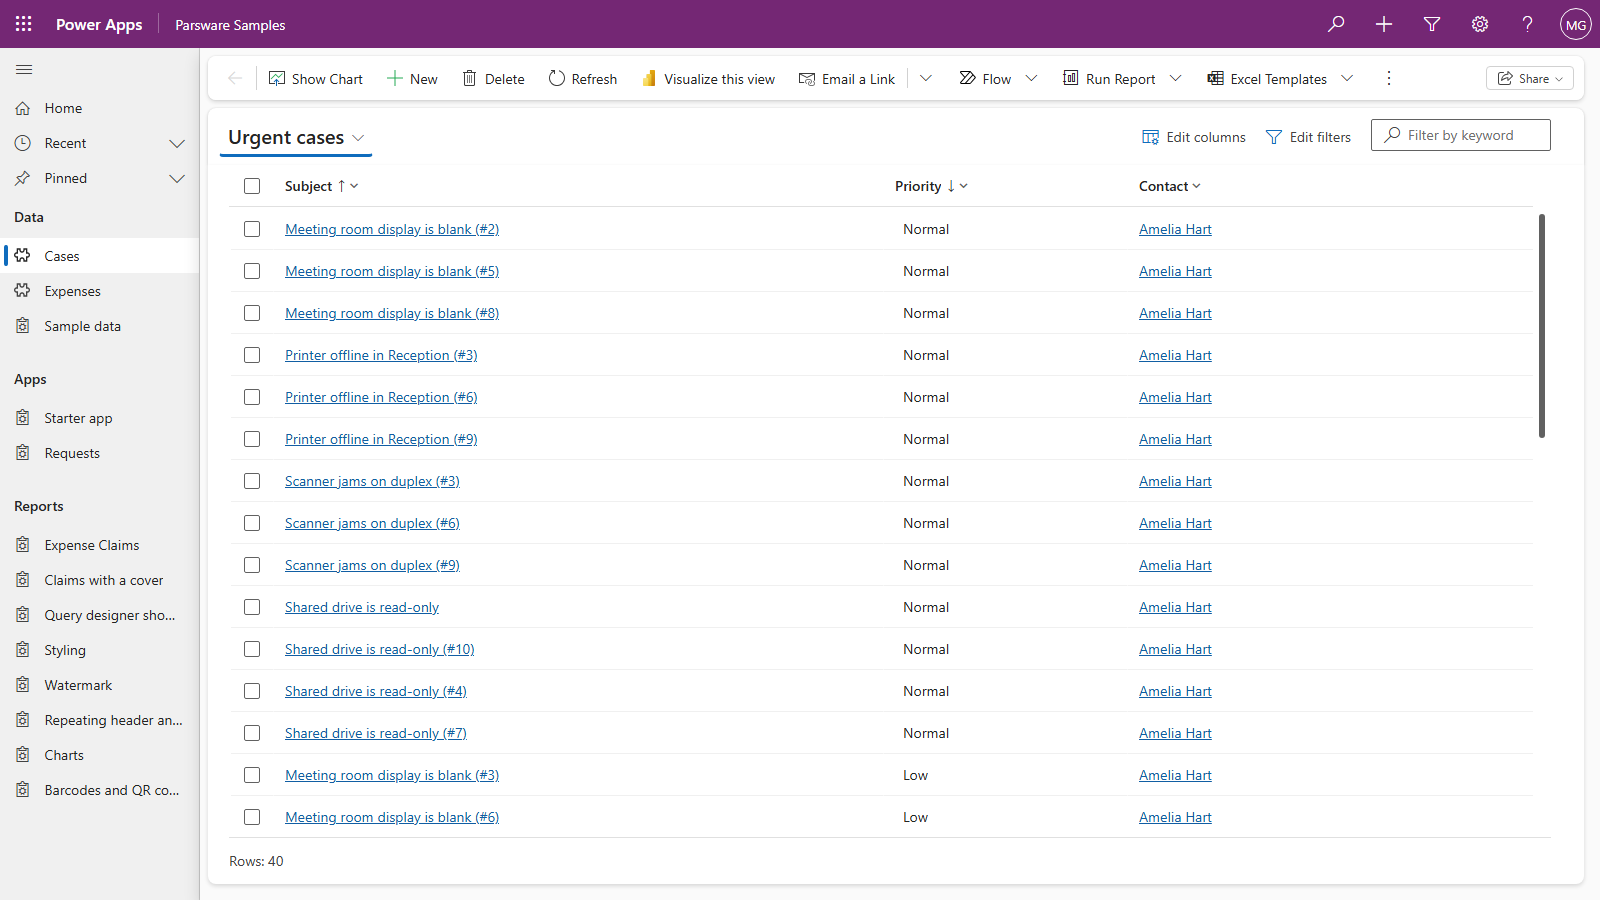
Task: Collapse the site map hamburger menu
Action: click(24, 70)
